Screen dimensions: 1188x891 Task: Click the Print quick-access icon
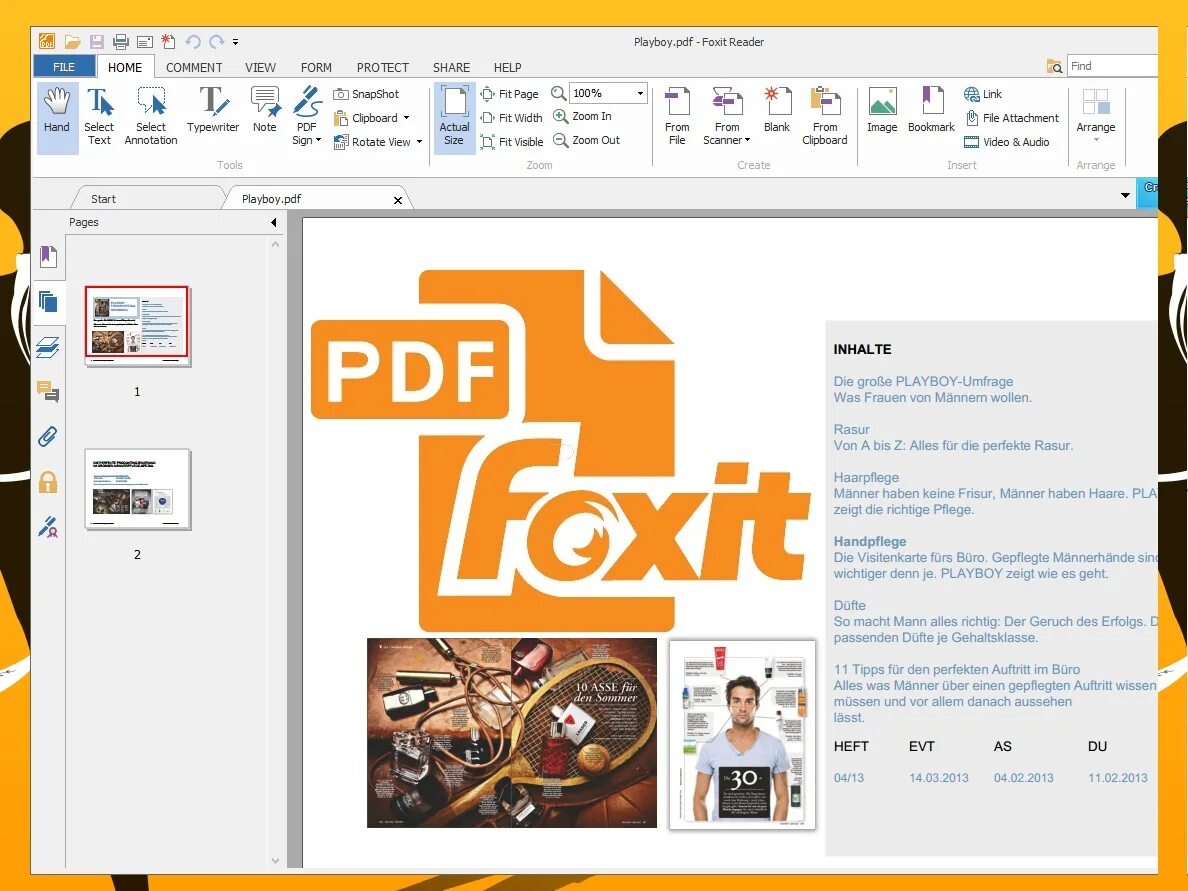tap(120, 42)
